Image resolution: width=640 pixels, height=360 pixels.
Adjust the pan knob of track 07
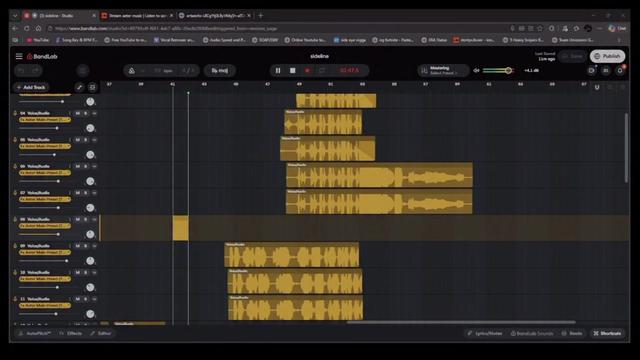tap(90, 208)
